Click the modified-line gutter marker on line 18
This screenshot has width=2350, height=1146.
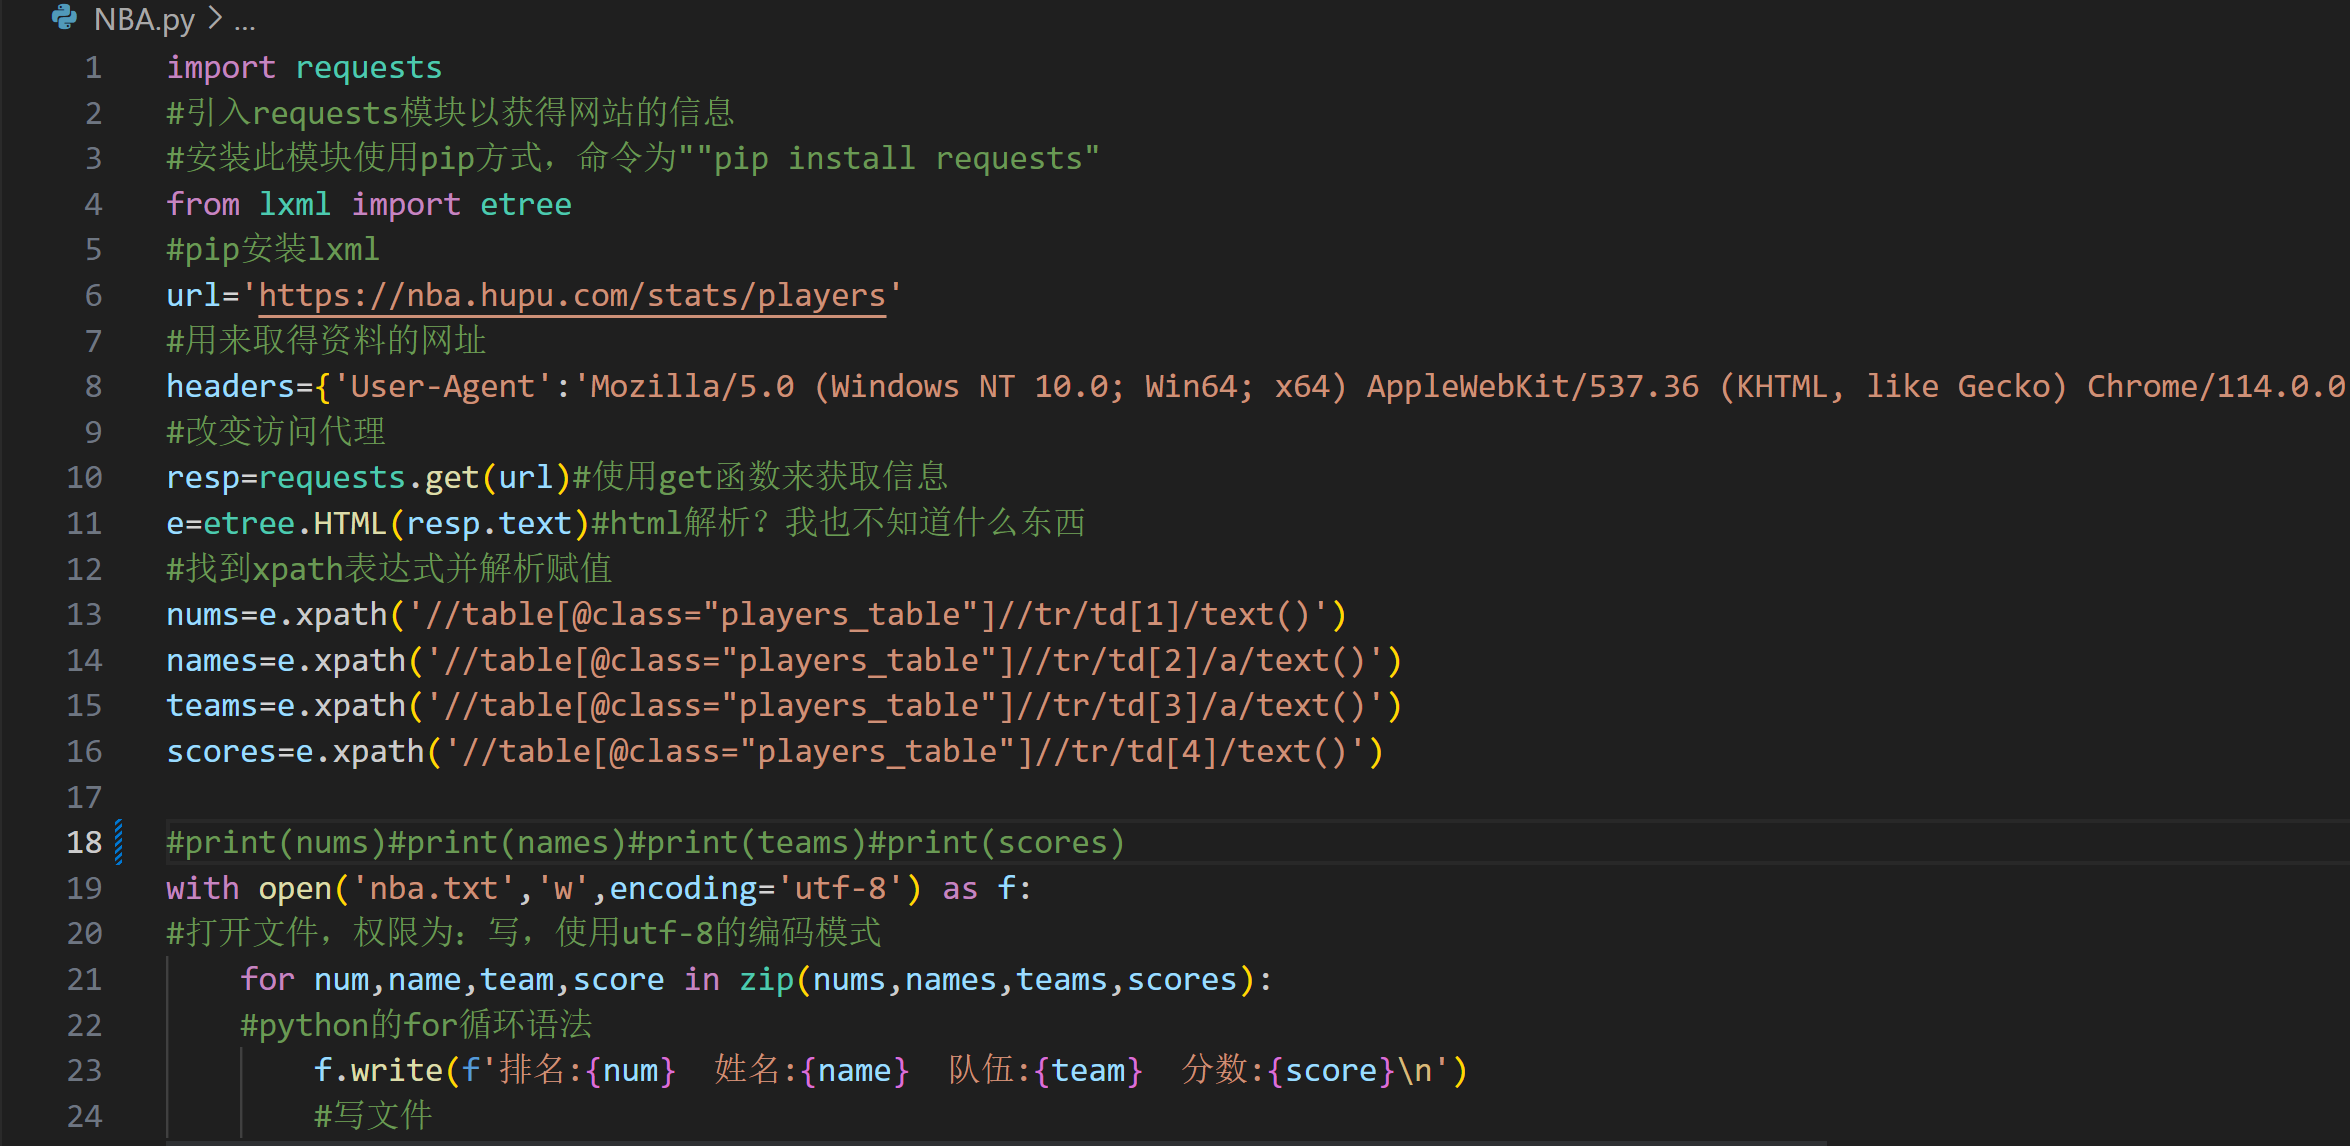pyautogui.click(x=119, y=842)
